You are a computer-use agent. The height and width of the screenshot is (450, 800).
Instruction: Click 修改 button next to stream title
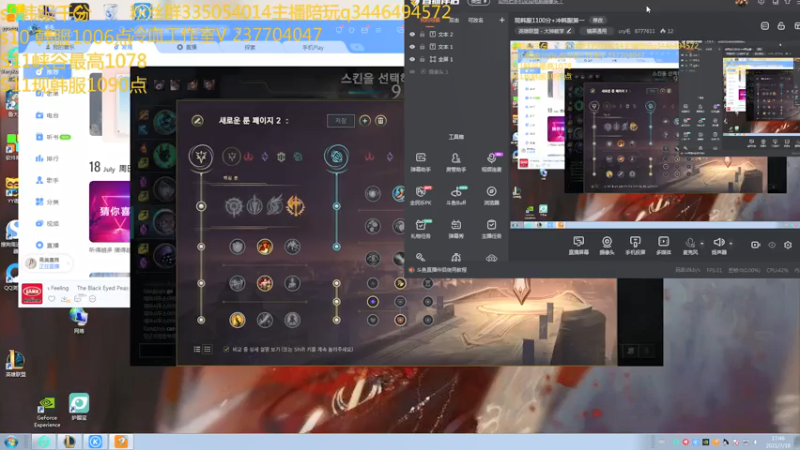coord(597,20)
